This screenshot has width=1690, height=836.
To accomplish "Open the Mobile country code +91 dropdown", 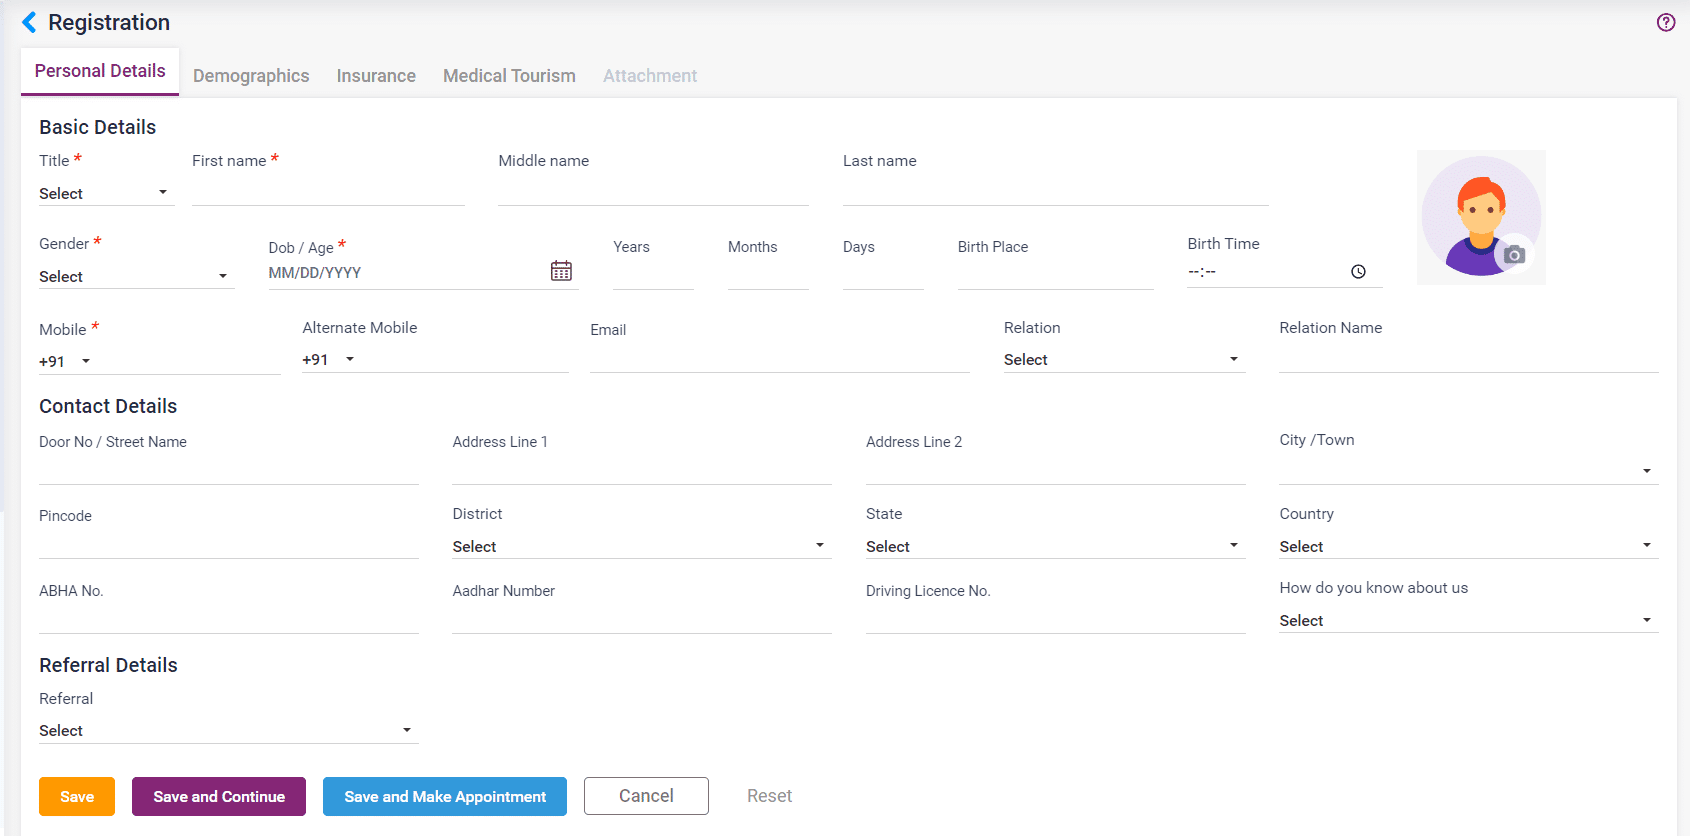I will 66,362.
